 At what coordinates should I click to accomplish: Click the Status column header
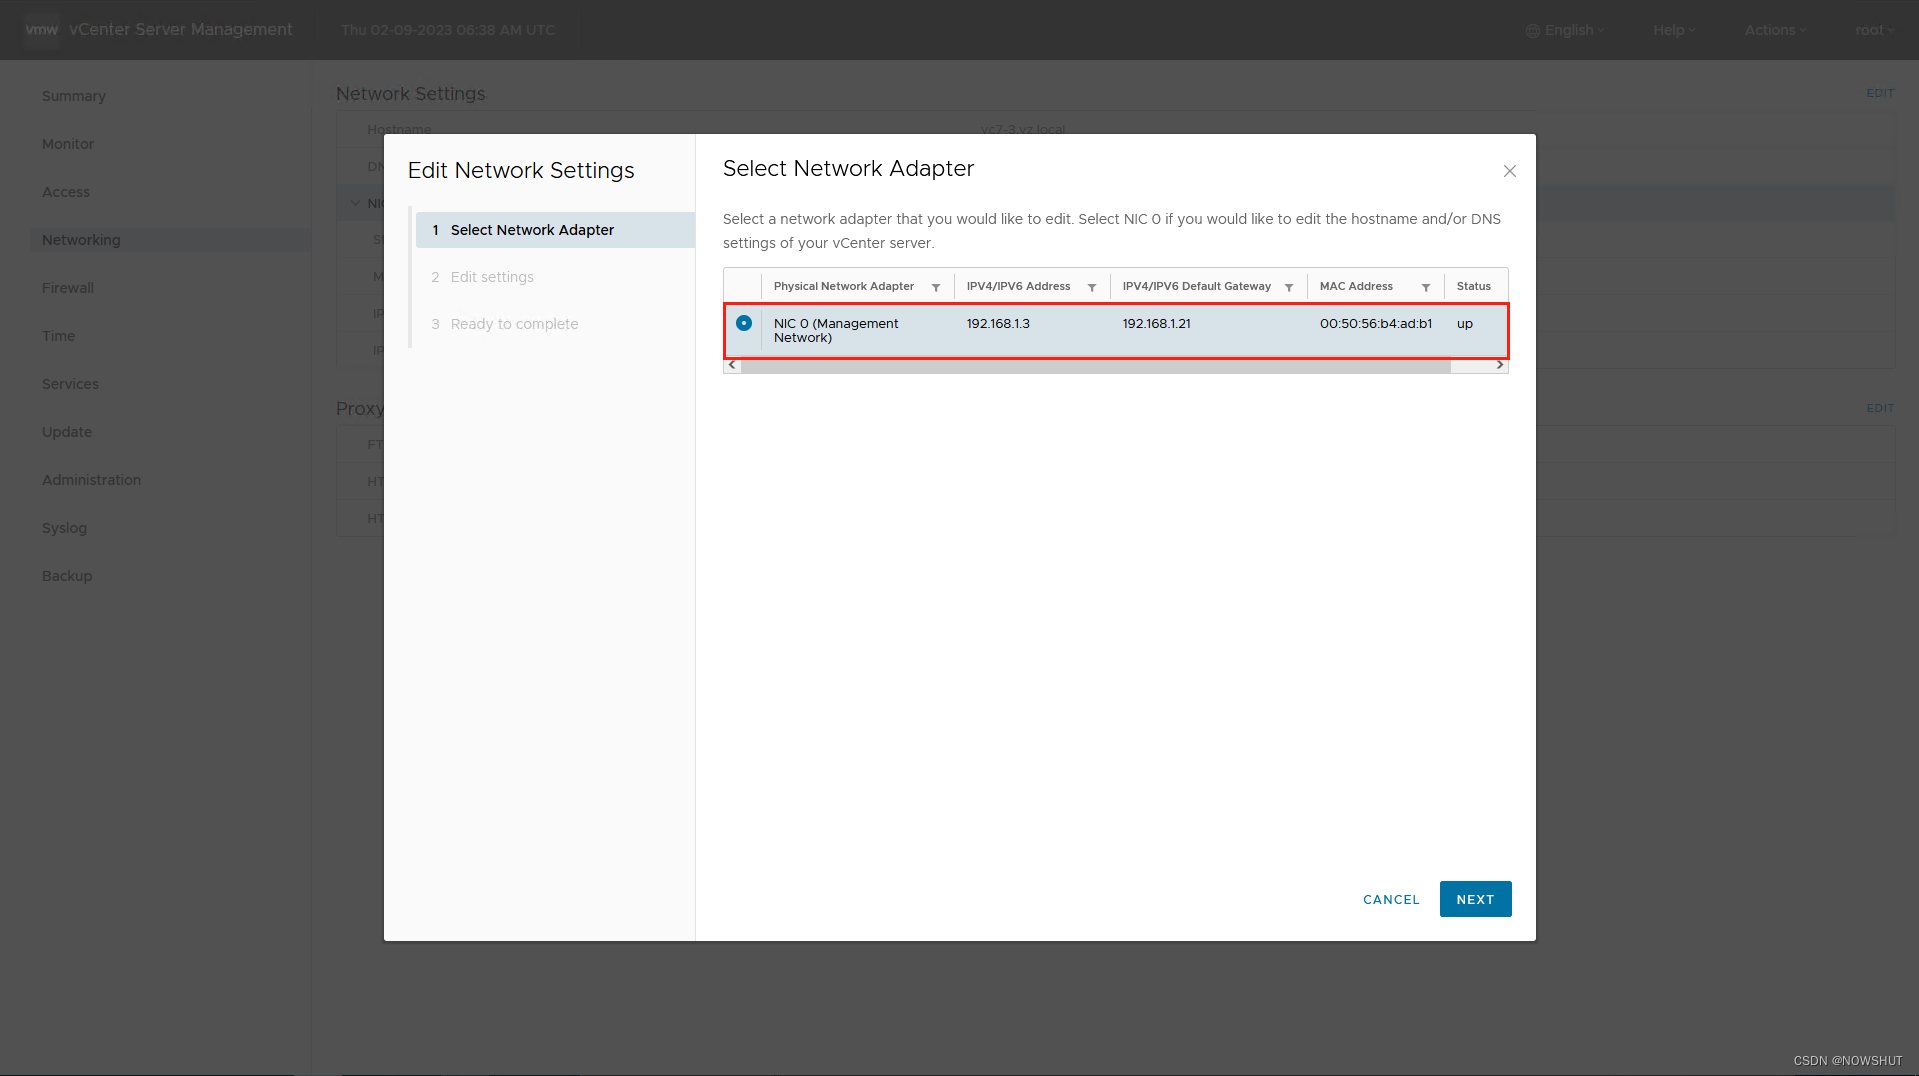pyautogui.click(x=1473, y=286)
